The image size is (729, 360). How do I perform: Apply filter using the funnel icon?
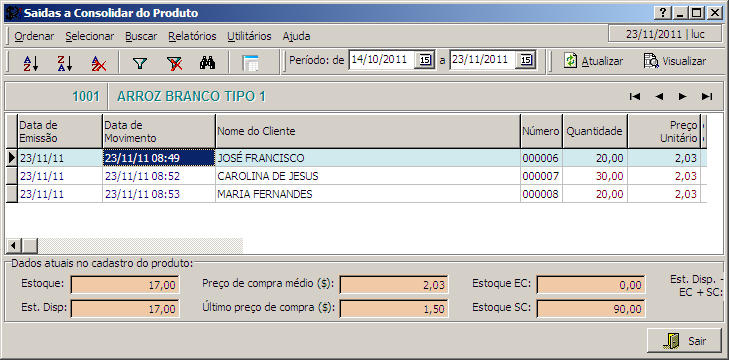[x=139, y=62]
